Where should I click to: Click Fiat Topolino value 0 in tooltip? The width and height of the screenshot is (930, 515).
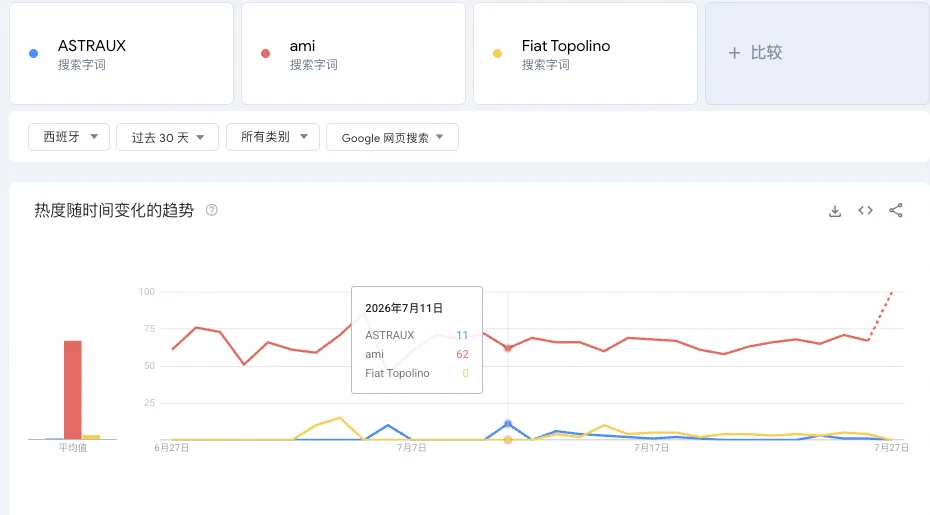point(466,373)
